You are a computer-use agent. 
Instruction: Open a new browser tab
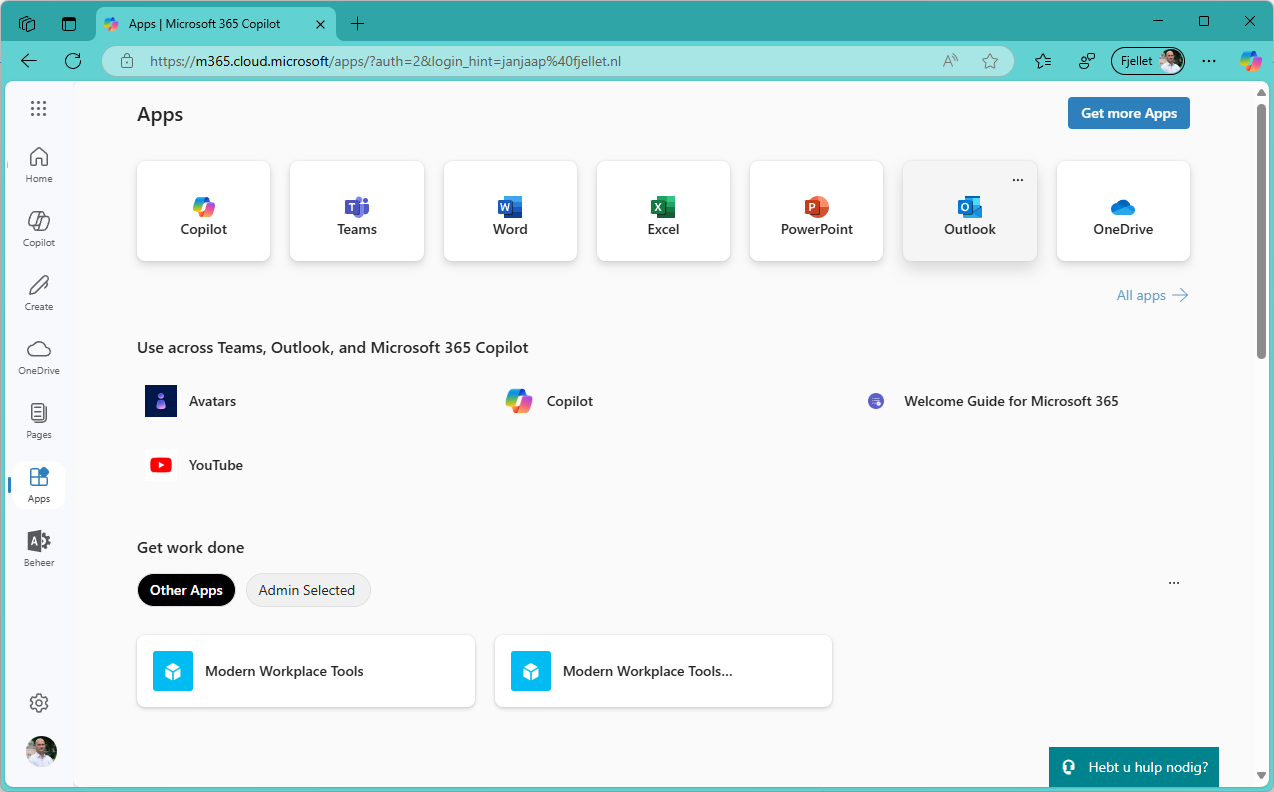(357, 23)
